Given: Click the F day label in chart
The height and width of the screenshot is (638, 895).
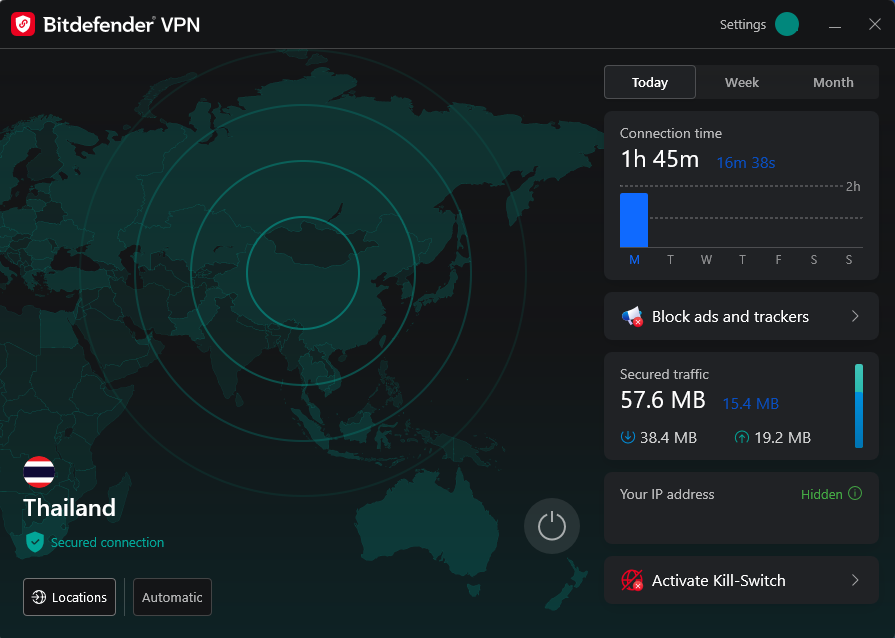Looking at the screenshot, I should coord(778,260).
